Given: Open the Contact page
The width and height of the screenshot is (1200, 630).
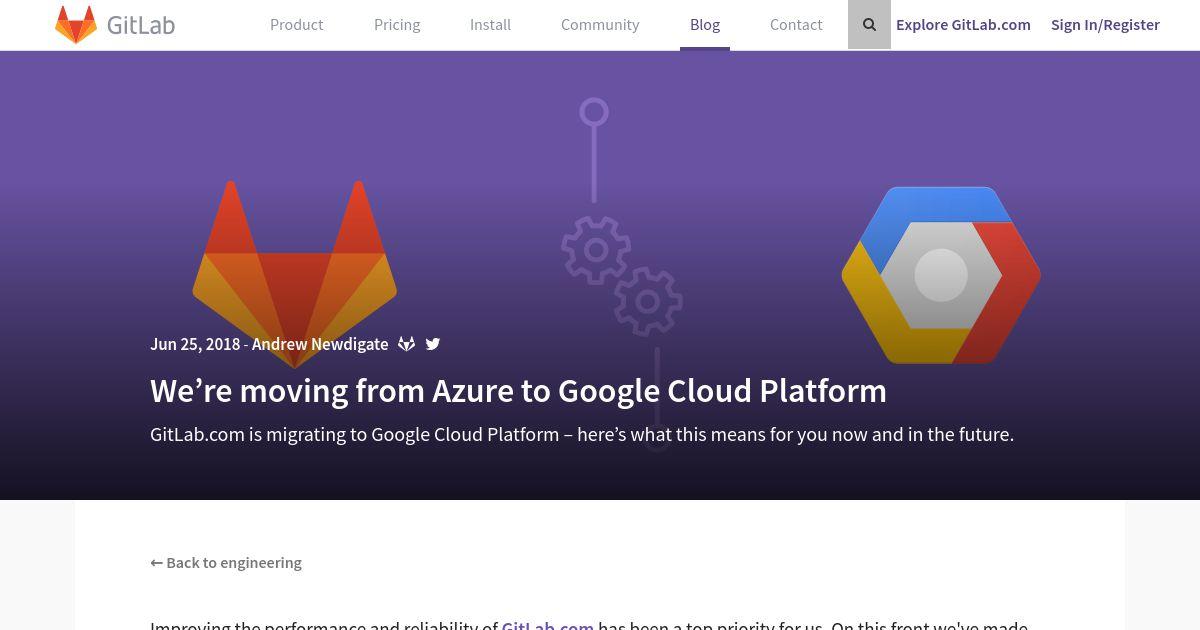Looking at the screenshot, I should 796,25.
